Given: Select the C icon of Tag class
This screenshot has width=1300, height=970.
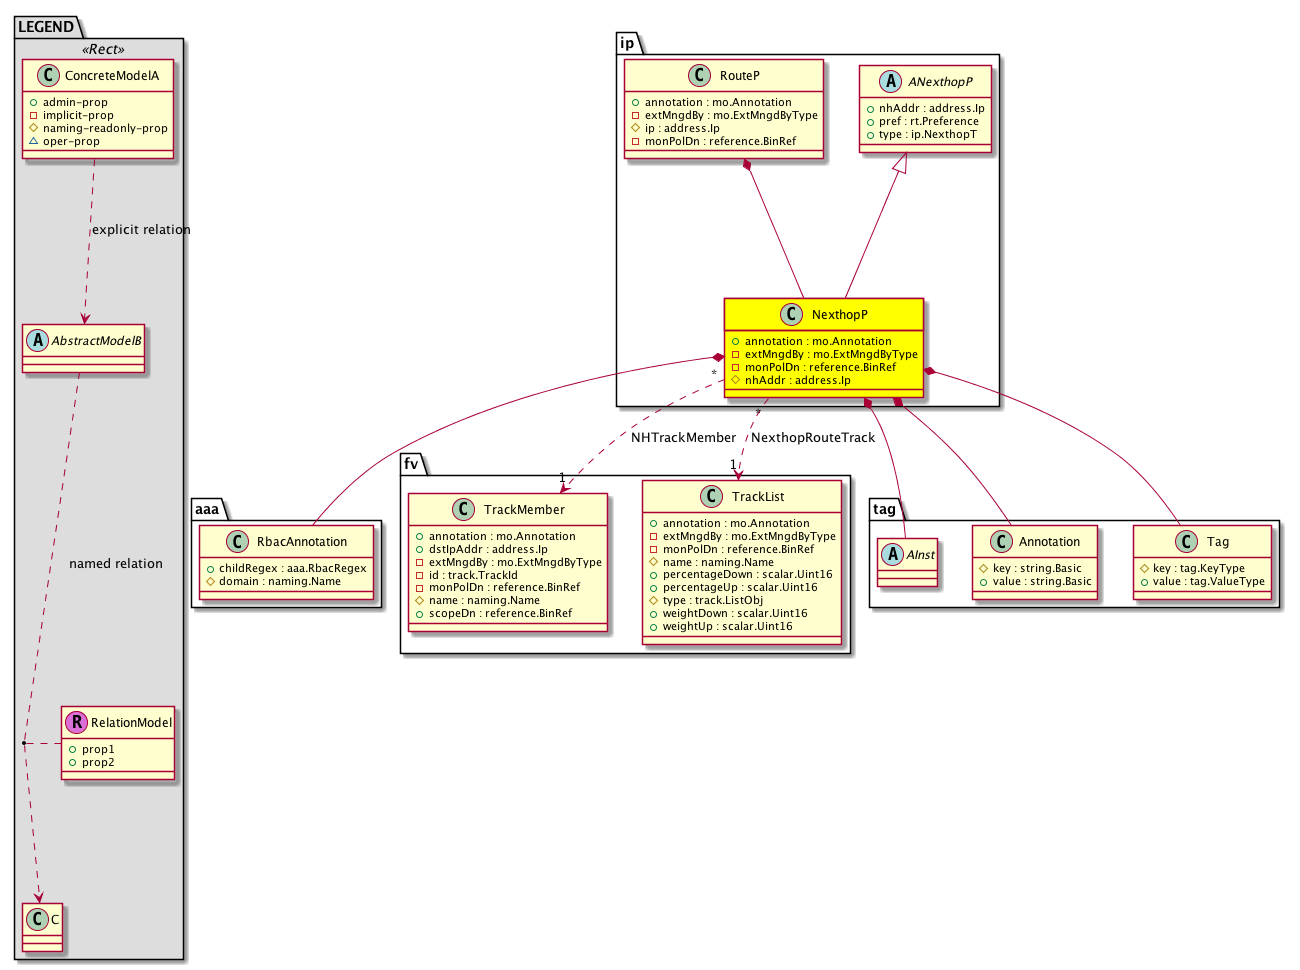Looking at the screenshot, I should coord(1187,542).
